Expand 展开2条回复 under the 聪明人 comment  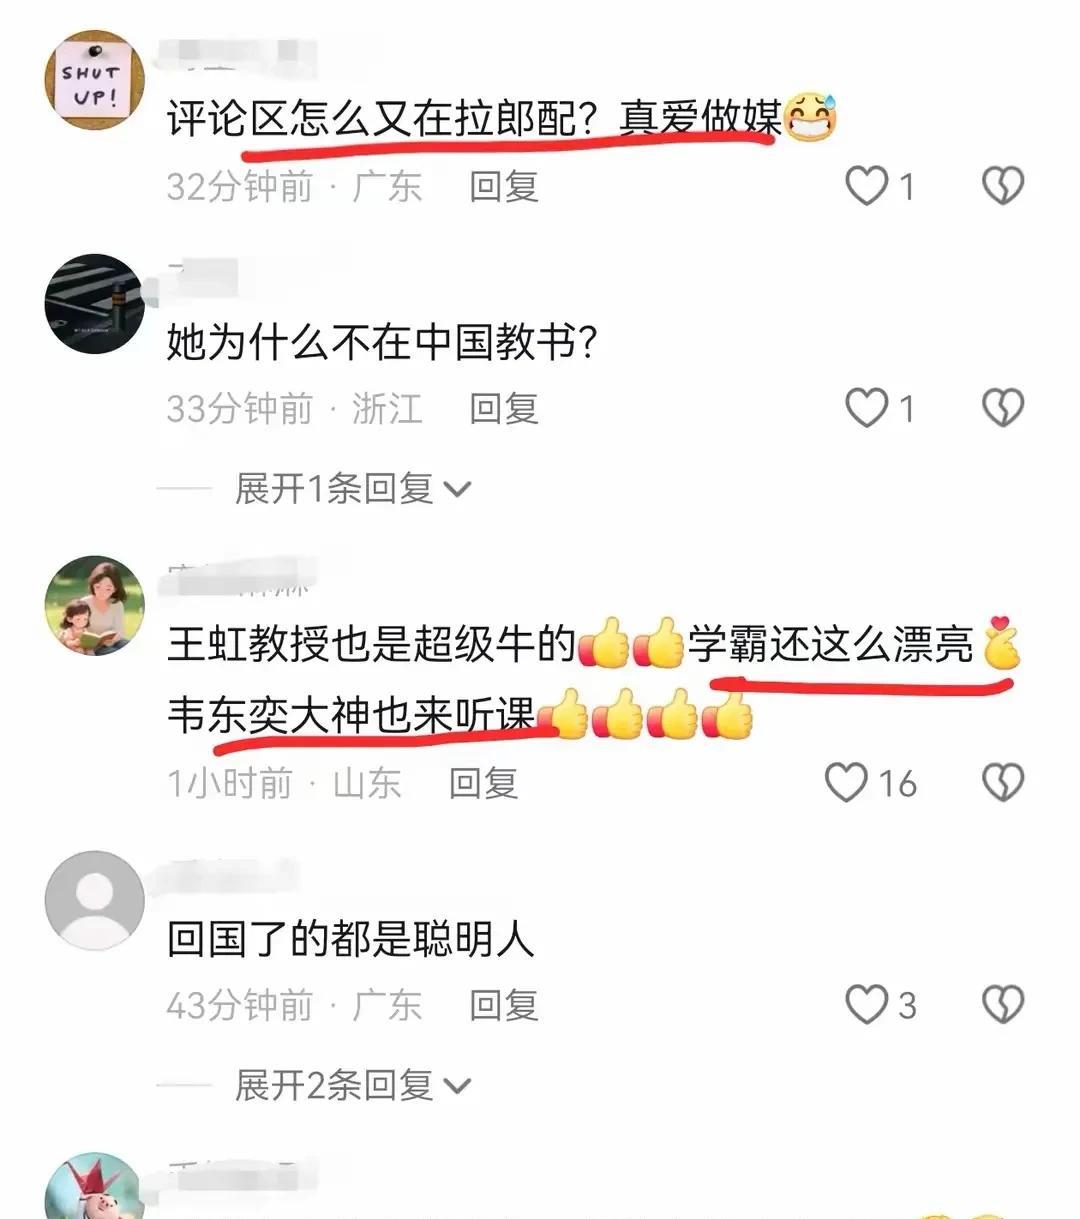(x=352, y=1085)
